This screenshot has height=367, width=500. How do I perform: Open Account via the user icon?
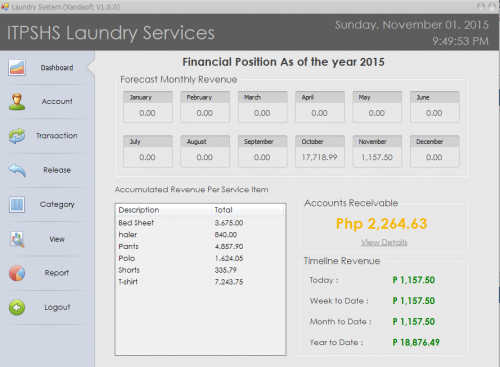17,102
